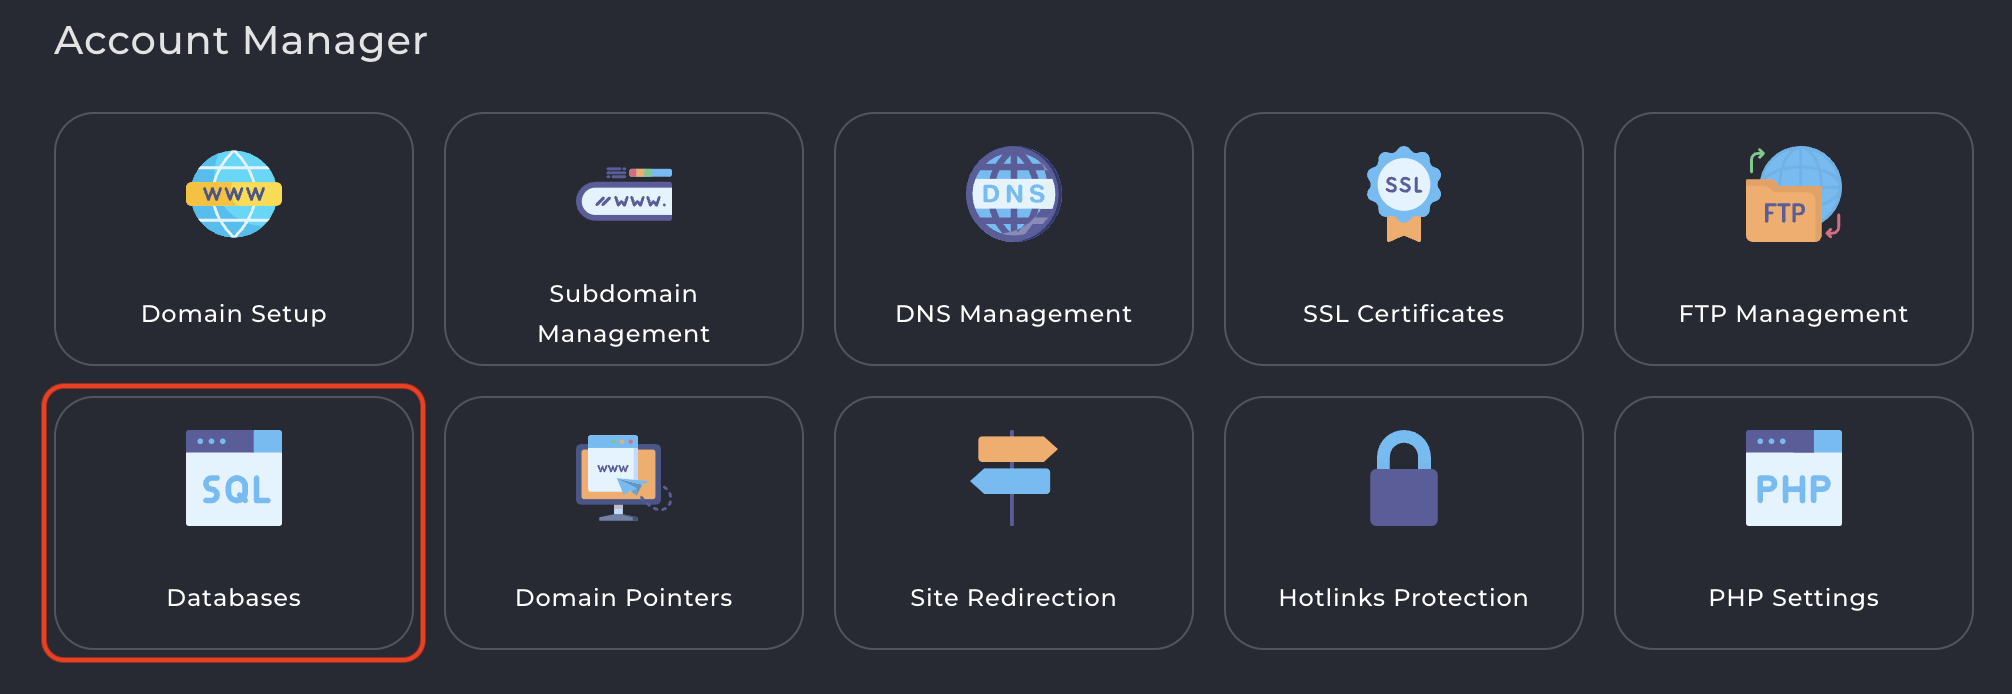Click the FTP folder globe icon

[x=1794, y=194]
